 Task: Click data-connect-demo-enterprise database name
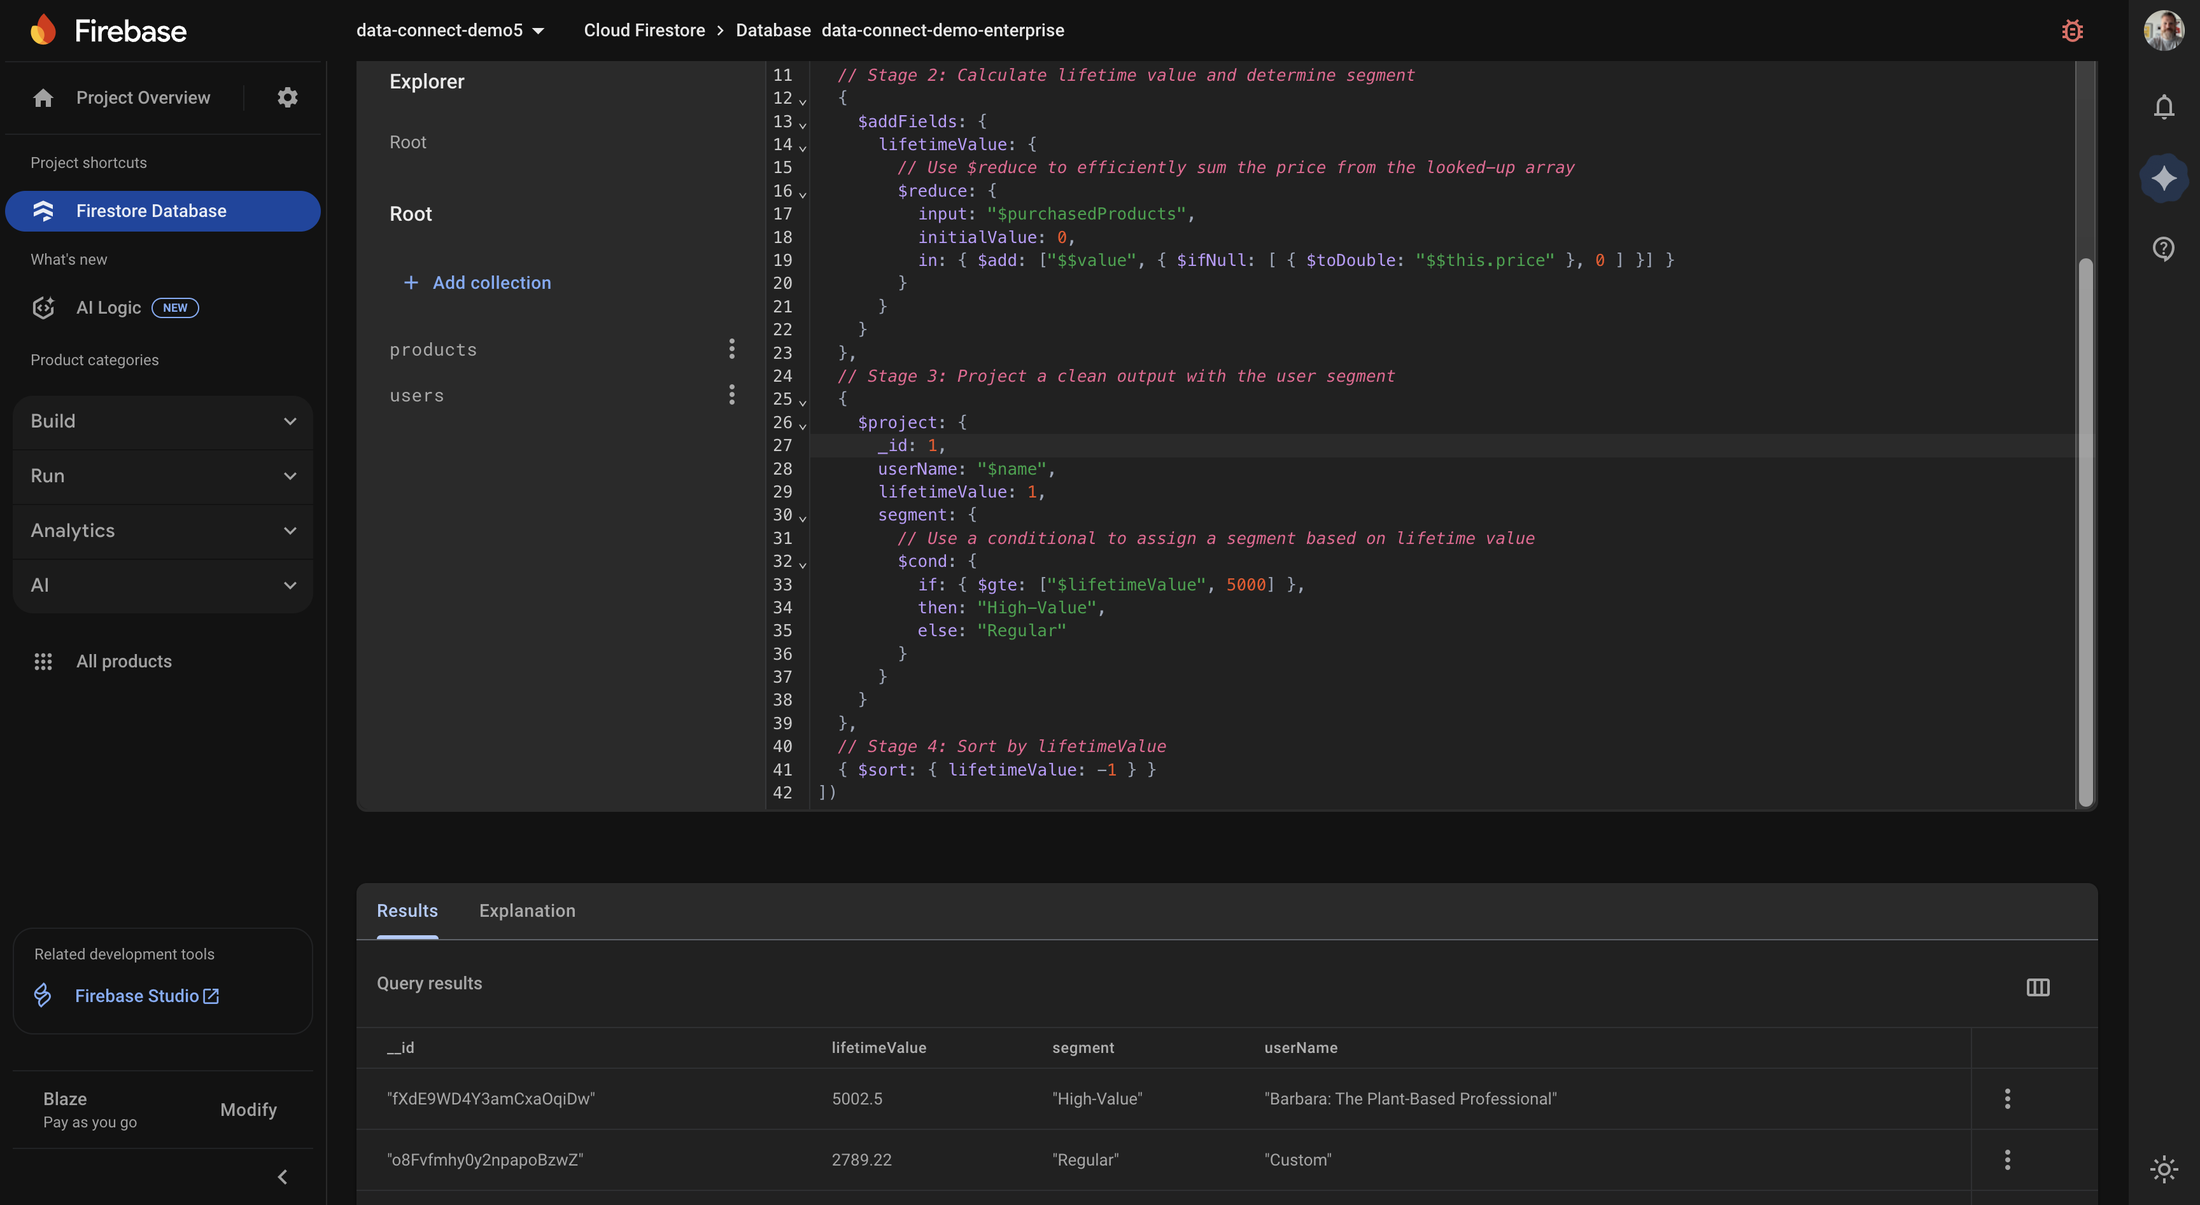[943, 30]
